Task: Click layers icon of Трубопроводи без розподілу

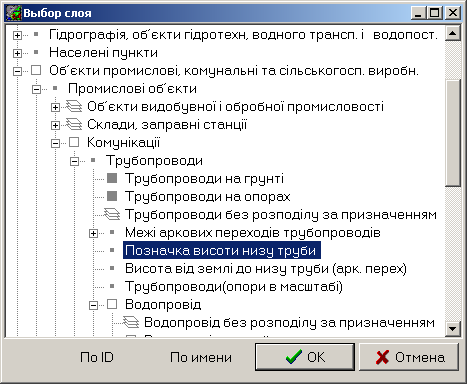Action: [112, 214]
